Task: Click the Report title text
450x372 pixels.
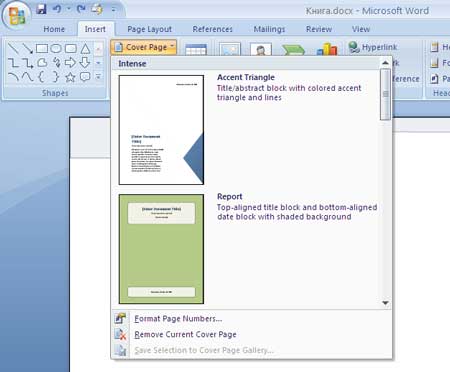Action: point(230,196)
